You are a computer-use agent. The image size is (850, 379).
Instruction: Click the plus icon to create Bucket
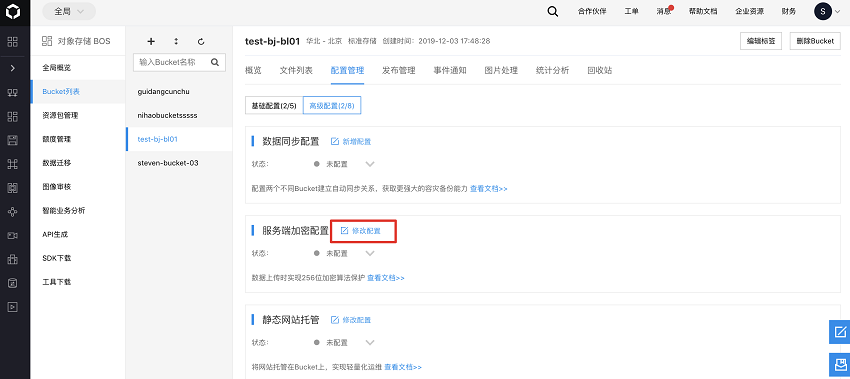[x=151, y=41]
